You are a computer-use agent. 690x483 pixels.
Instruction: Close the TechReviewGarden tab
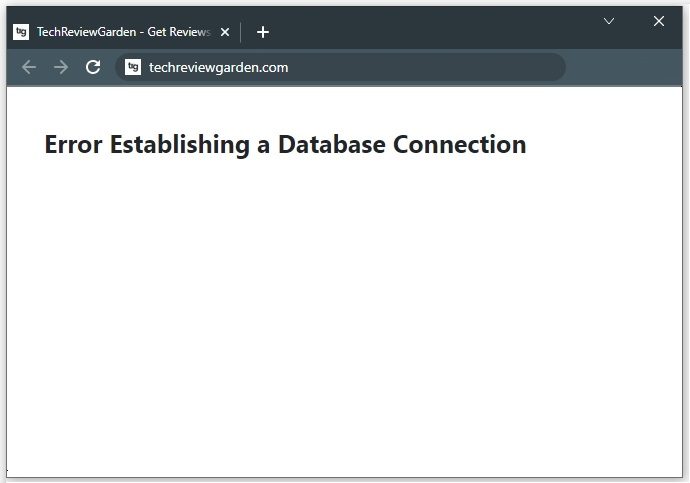coord(225,32)
